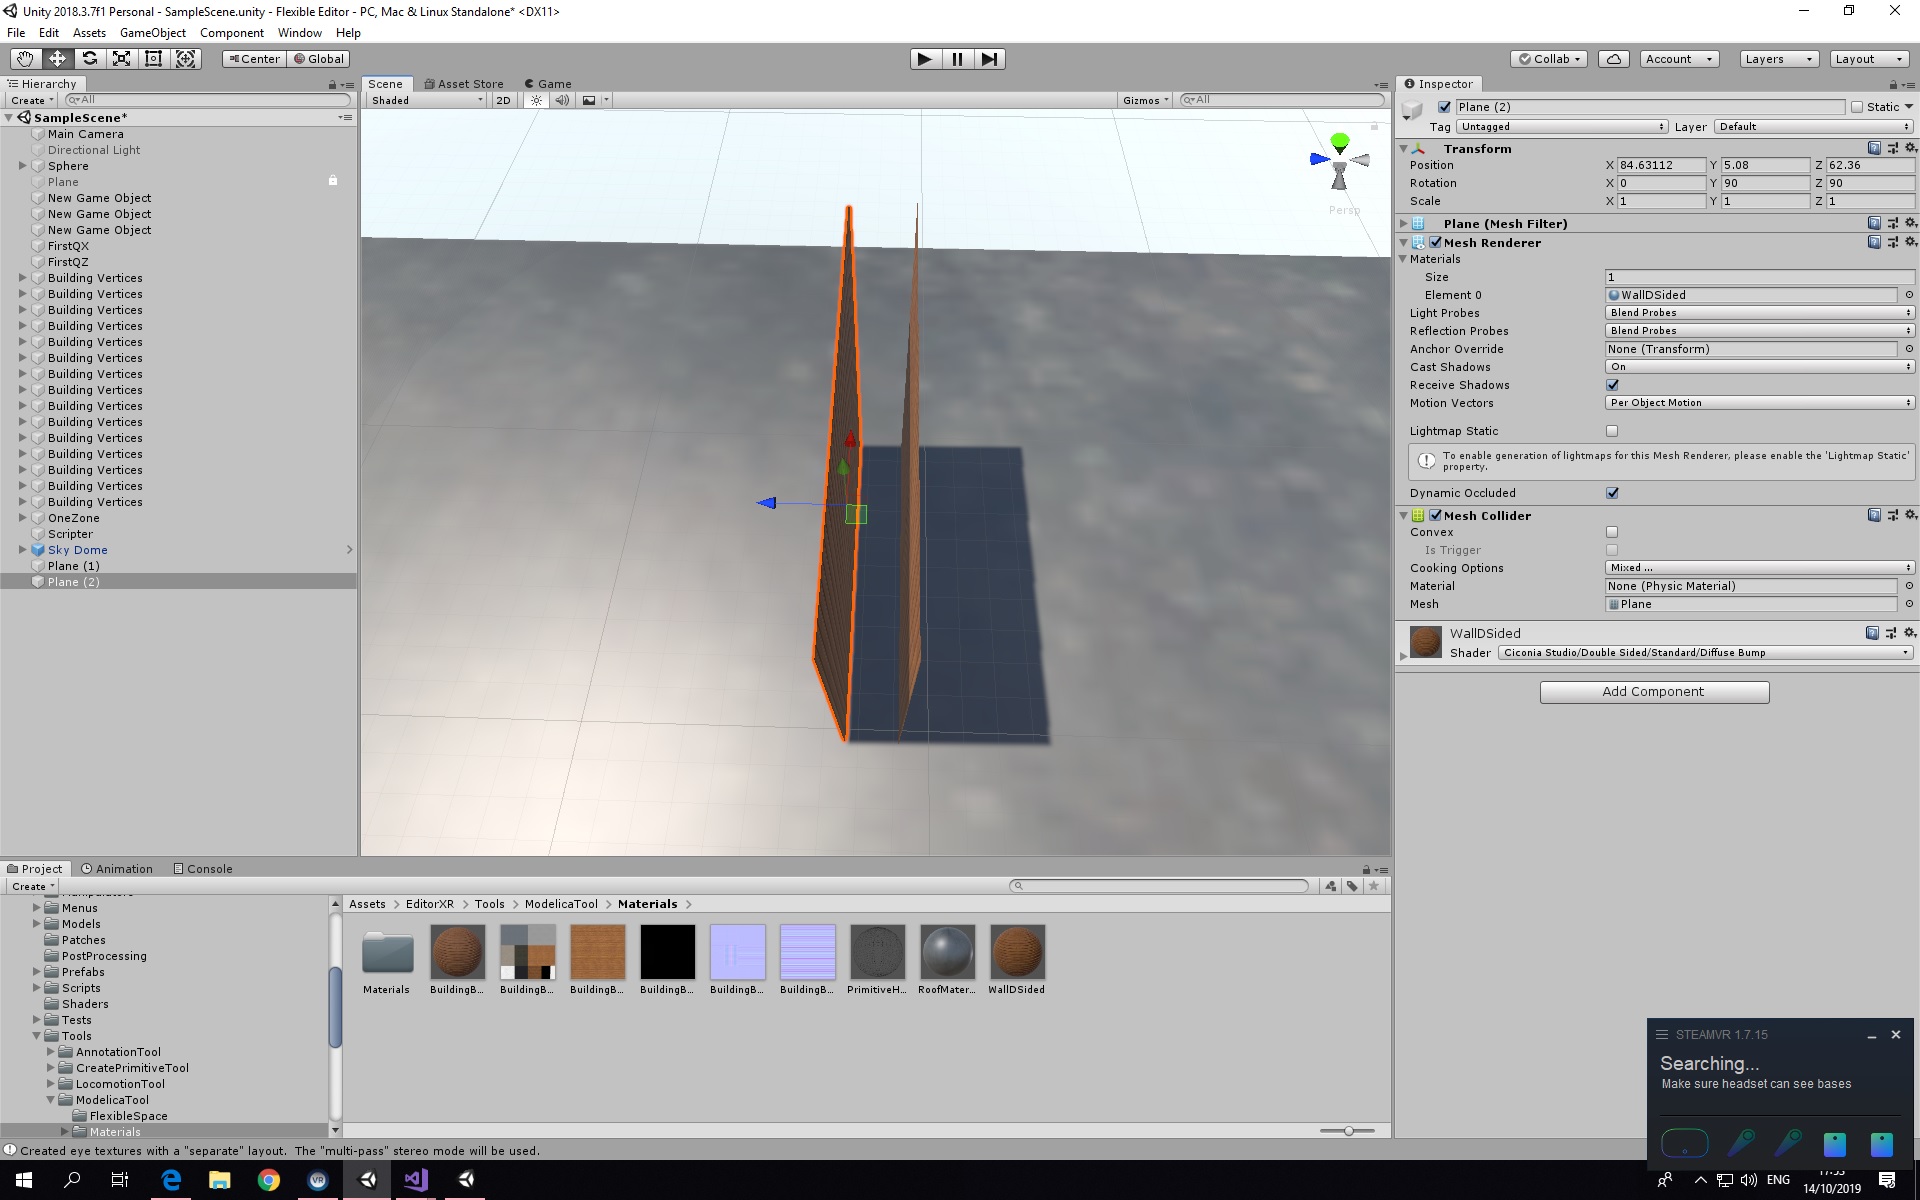1920x1200 pixels.
Task: Toggle the Center pivot mode button
Action: pos(253,59)
